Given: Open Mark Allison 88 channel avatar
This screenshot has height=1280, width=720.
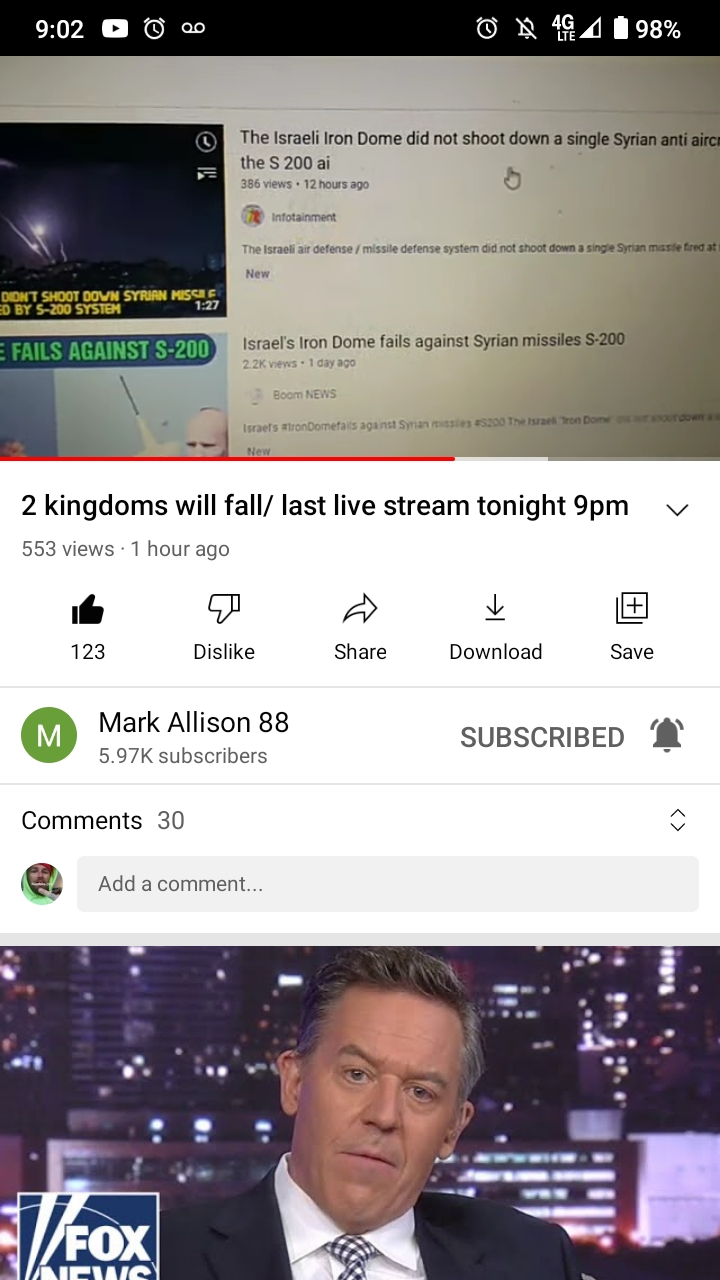Looking at the screenshot, I should [49, 735].
